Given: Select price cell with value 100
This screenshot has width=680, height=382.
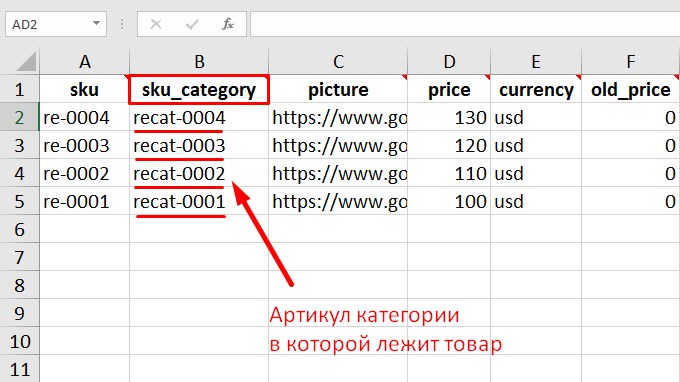Looking at the screenshot, I should pos(449,201).
